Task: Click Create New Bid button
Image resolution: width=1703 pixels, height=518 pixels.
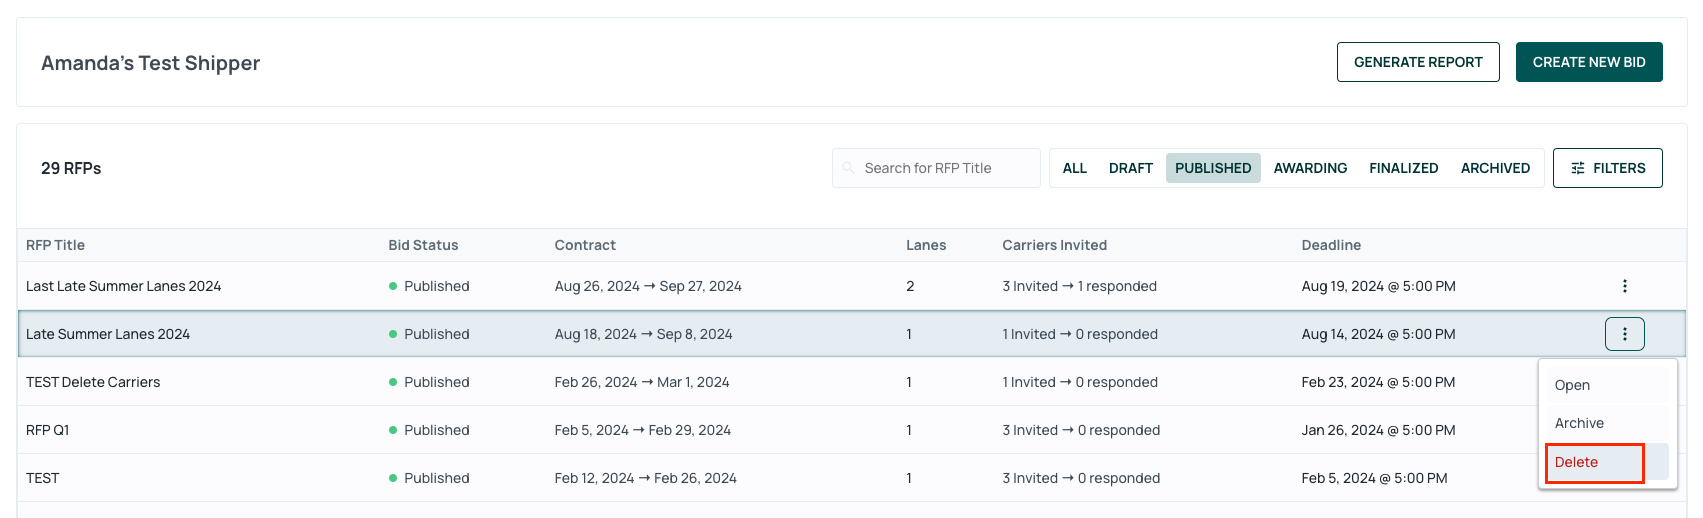Action: coord(1589,62)
